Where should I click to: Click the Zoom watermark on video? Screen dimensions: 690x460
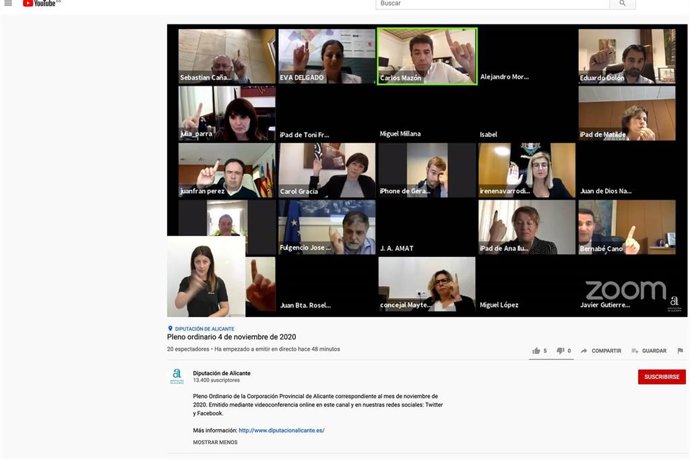[x=625, y=291]
